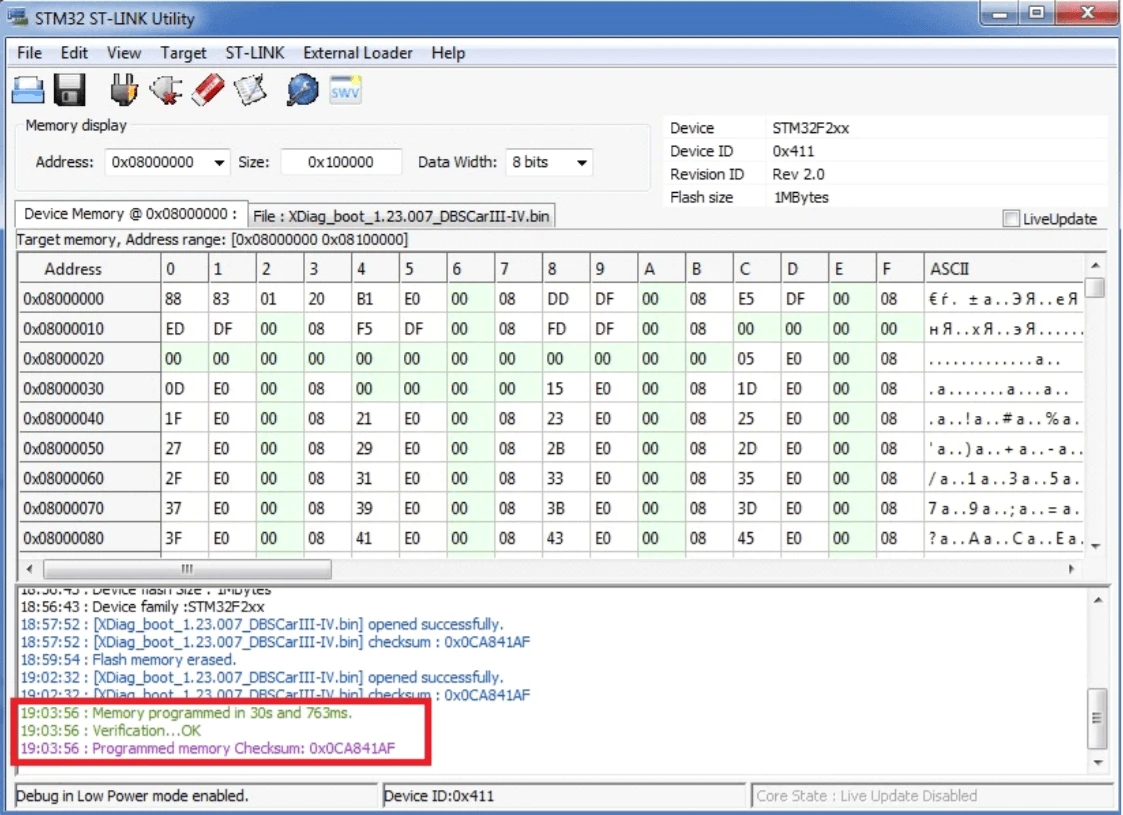Click Revision ID value Rev 2.0
Image resolution: width=1123 pixels, height=815 pixels.
(x=798, y=174)
